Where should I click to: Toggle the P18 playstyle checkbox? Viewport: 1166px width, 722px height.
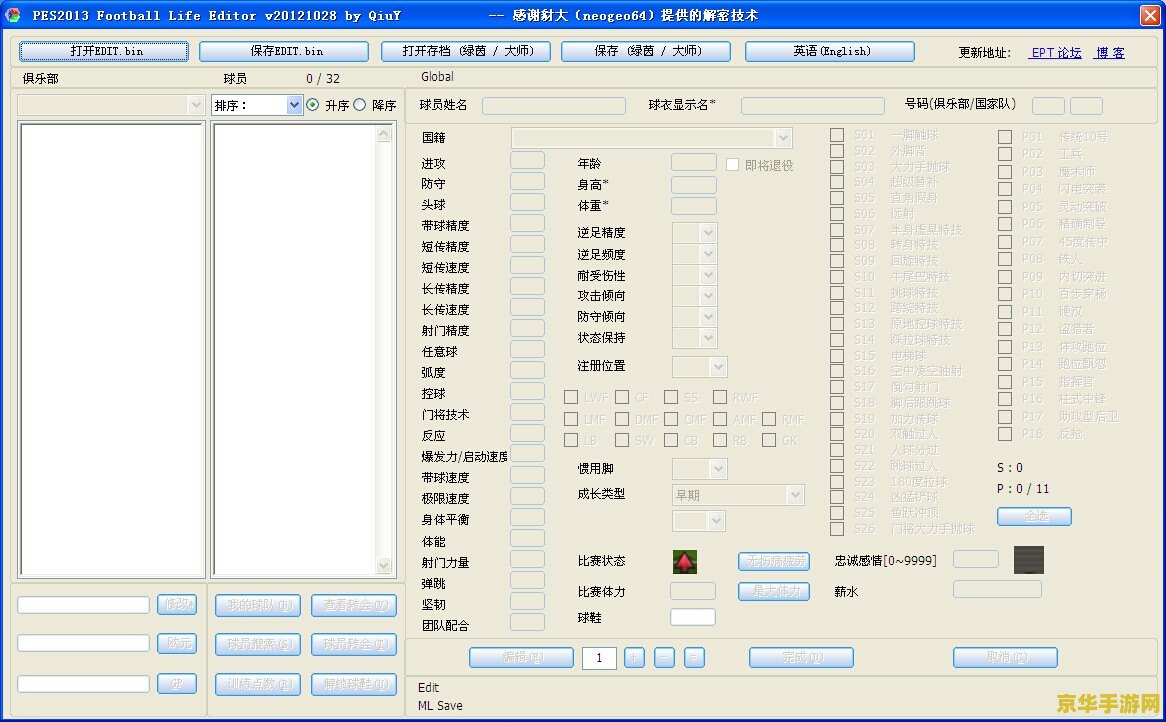(1005, 433)
